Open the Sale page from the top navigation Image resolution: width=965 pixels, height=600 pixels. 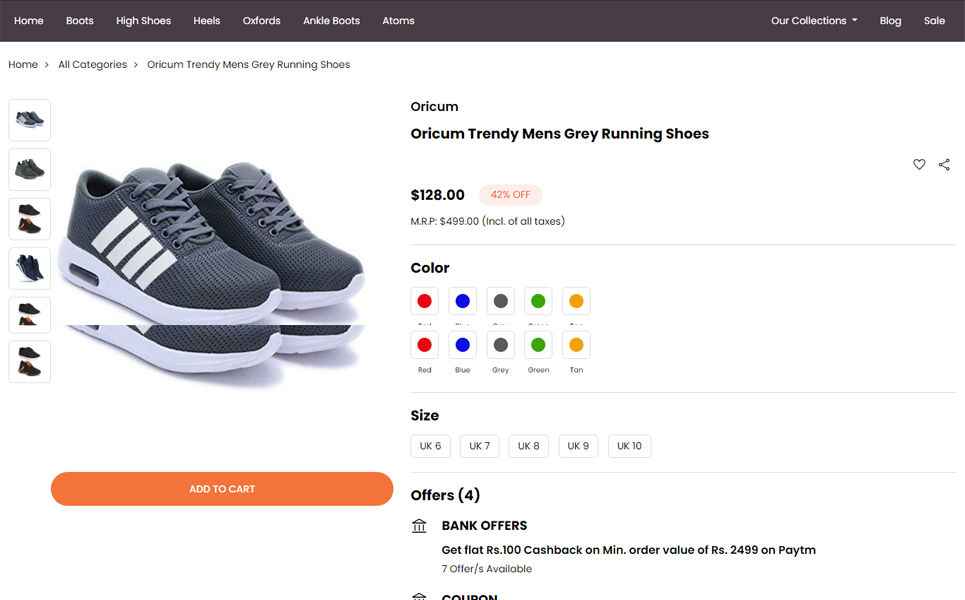(x=934, y=21)
